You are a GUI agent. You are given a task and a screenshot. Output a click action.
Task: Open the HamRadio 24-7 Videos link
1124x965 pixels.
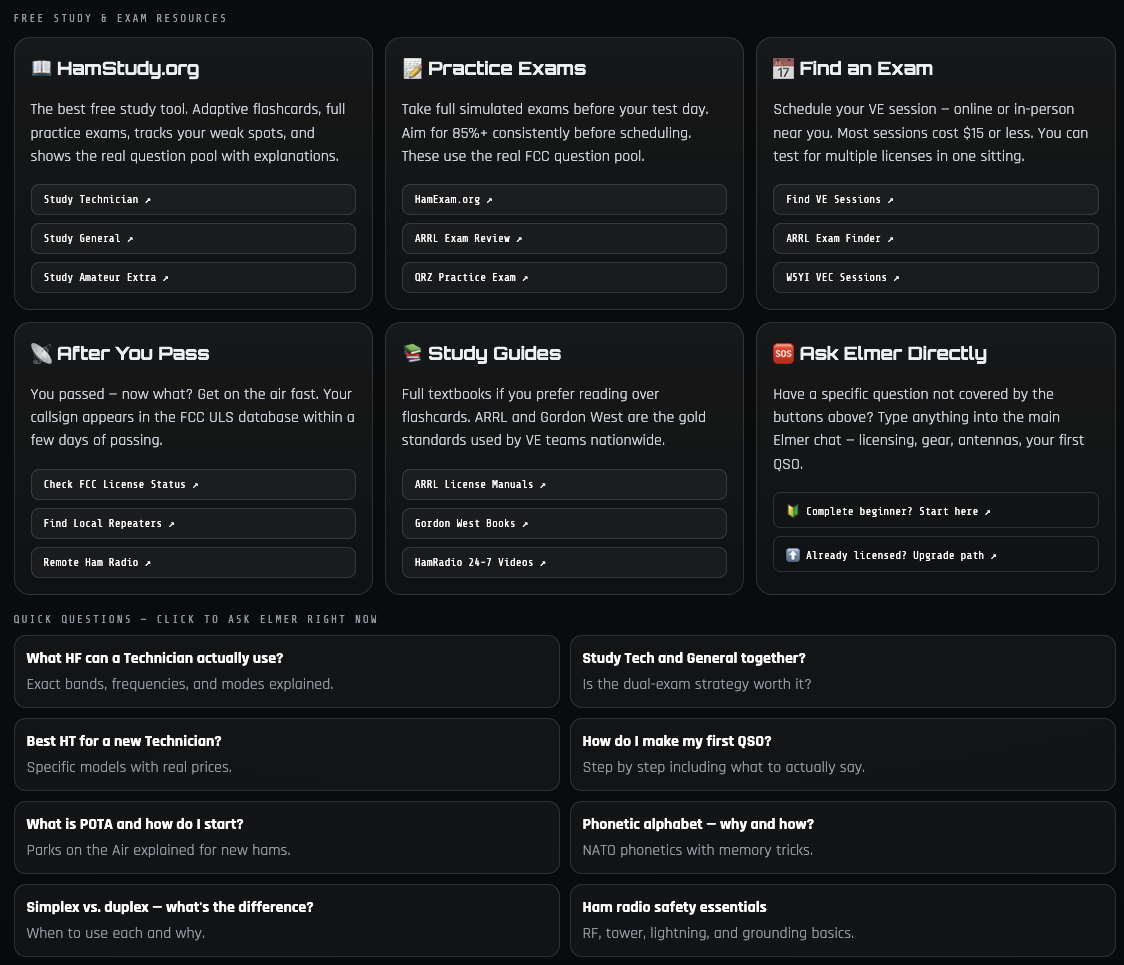coord(564,563)
